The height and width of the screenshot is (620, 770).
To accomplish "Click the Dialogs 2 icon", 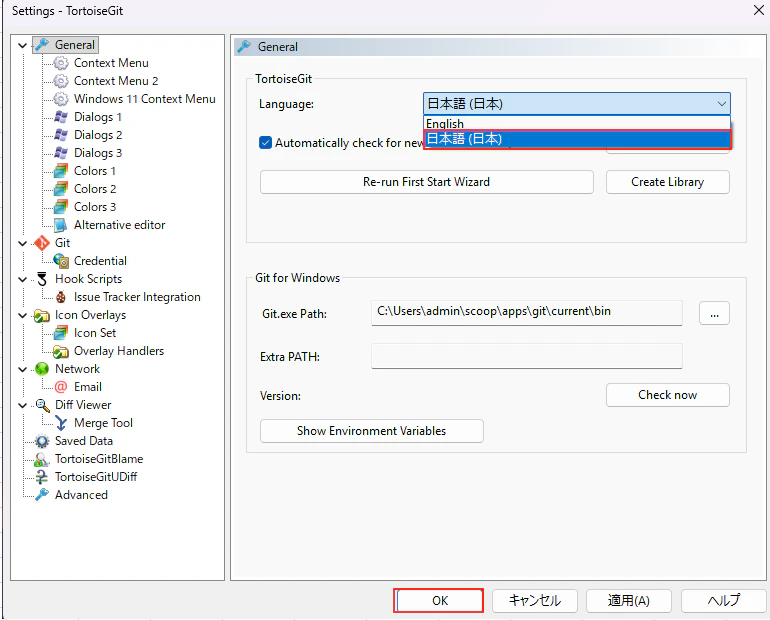I will click(x=61, y=135).
